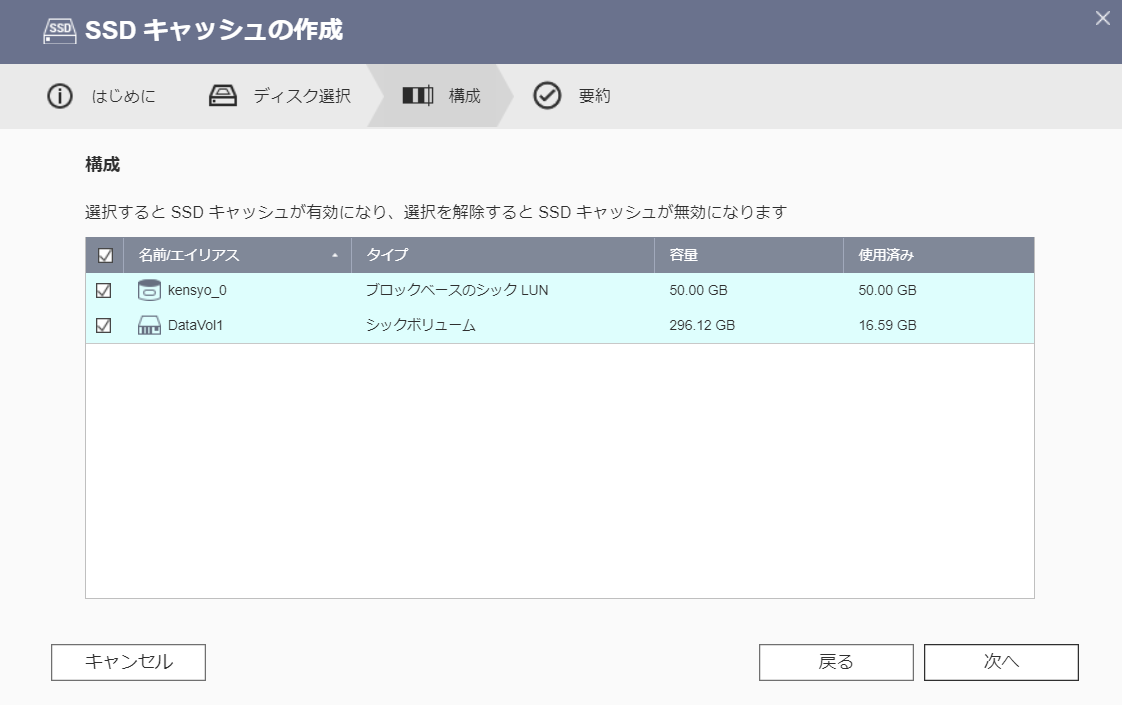Click the 296.12 GB capacity cell

pos(702,325)
